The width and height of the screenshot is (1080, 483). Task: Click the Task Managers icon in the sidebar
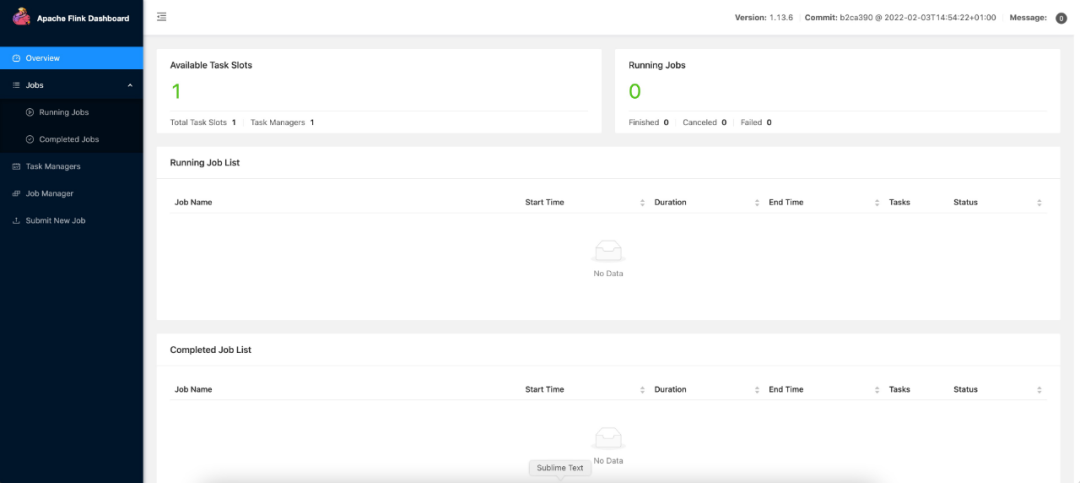point(16,166)
